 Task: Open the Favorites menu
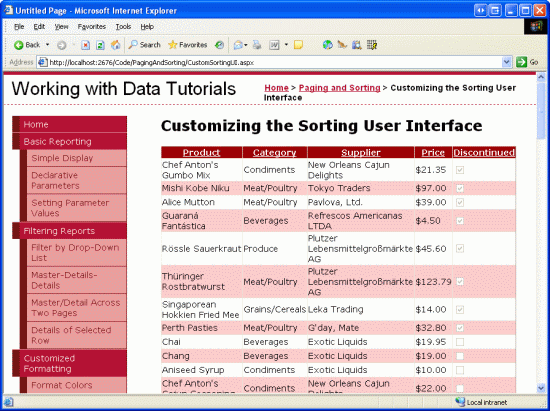click(x=92, y=27)
